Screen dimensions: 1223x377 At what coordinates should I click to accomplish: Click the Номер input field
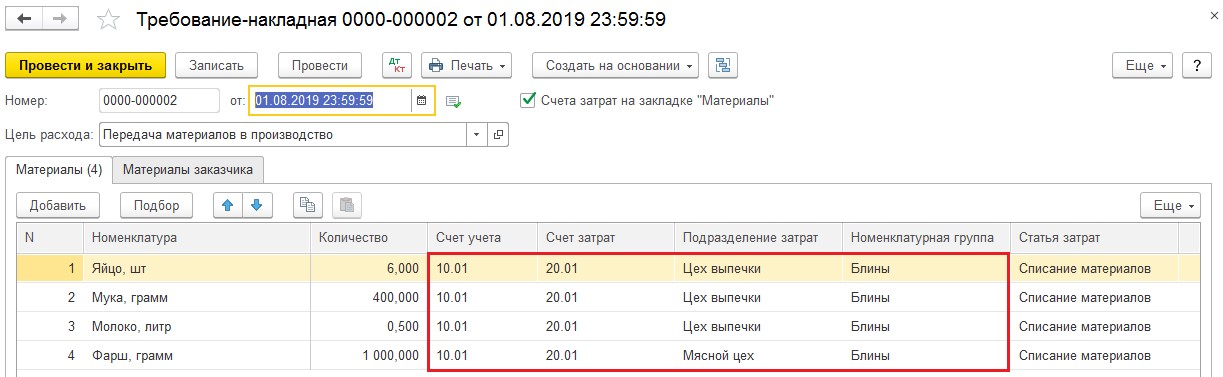pos(159,101)
